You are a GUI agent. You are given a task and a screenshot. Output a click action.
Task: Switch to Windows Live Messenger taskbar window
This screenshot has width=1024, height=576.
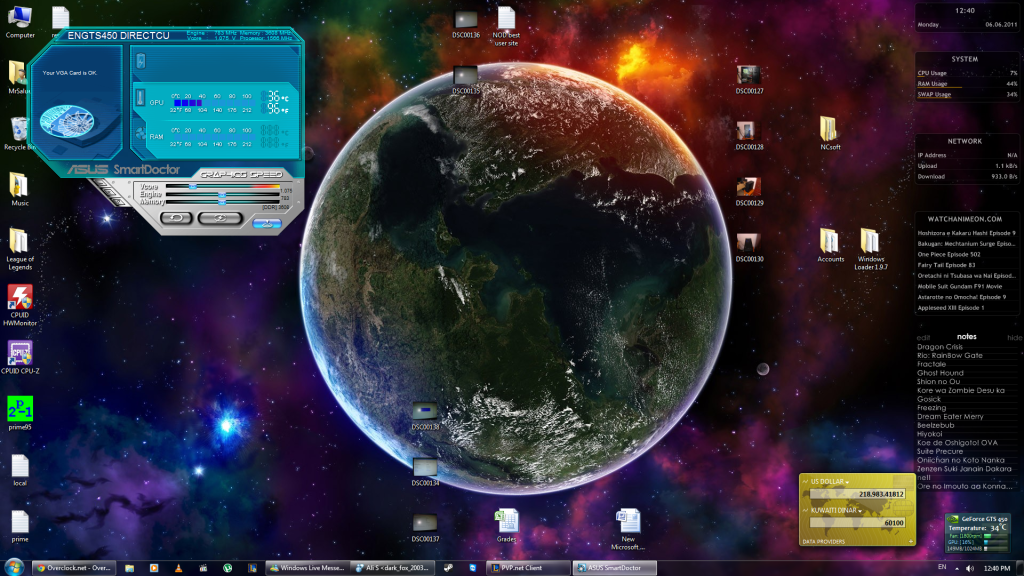click(x=307, y=568)
